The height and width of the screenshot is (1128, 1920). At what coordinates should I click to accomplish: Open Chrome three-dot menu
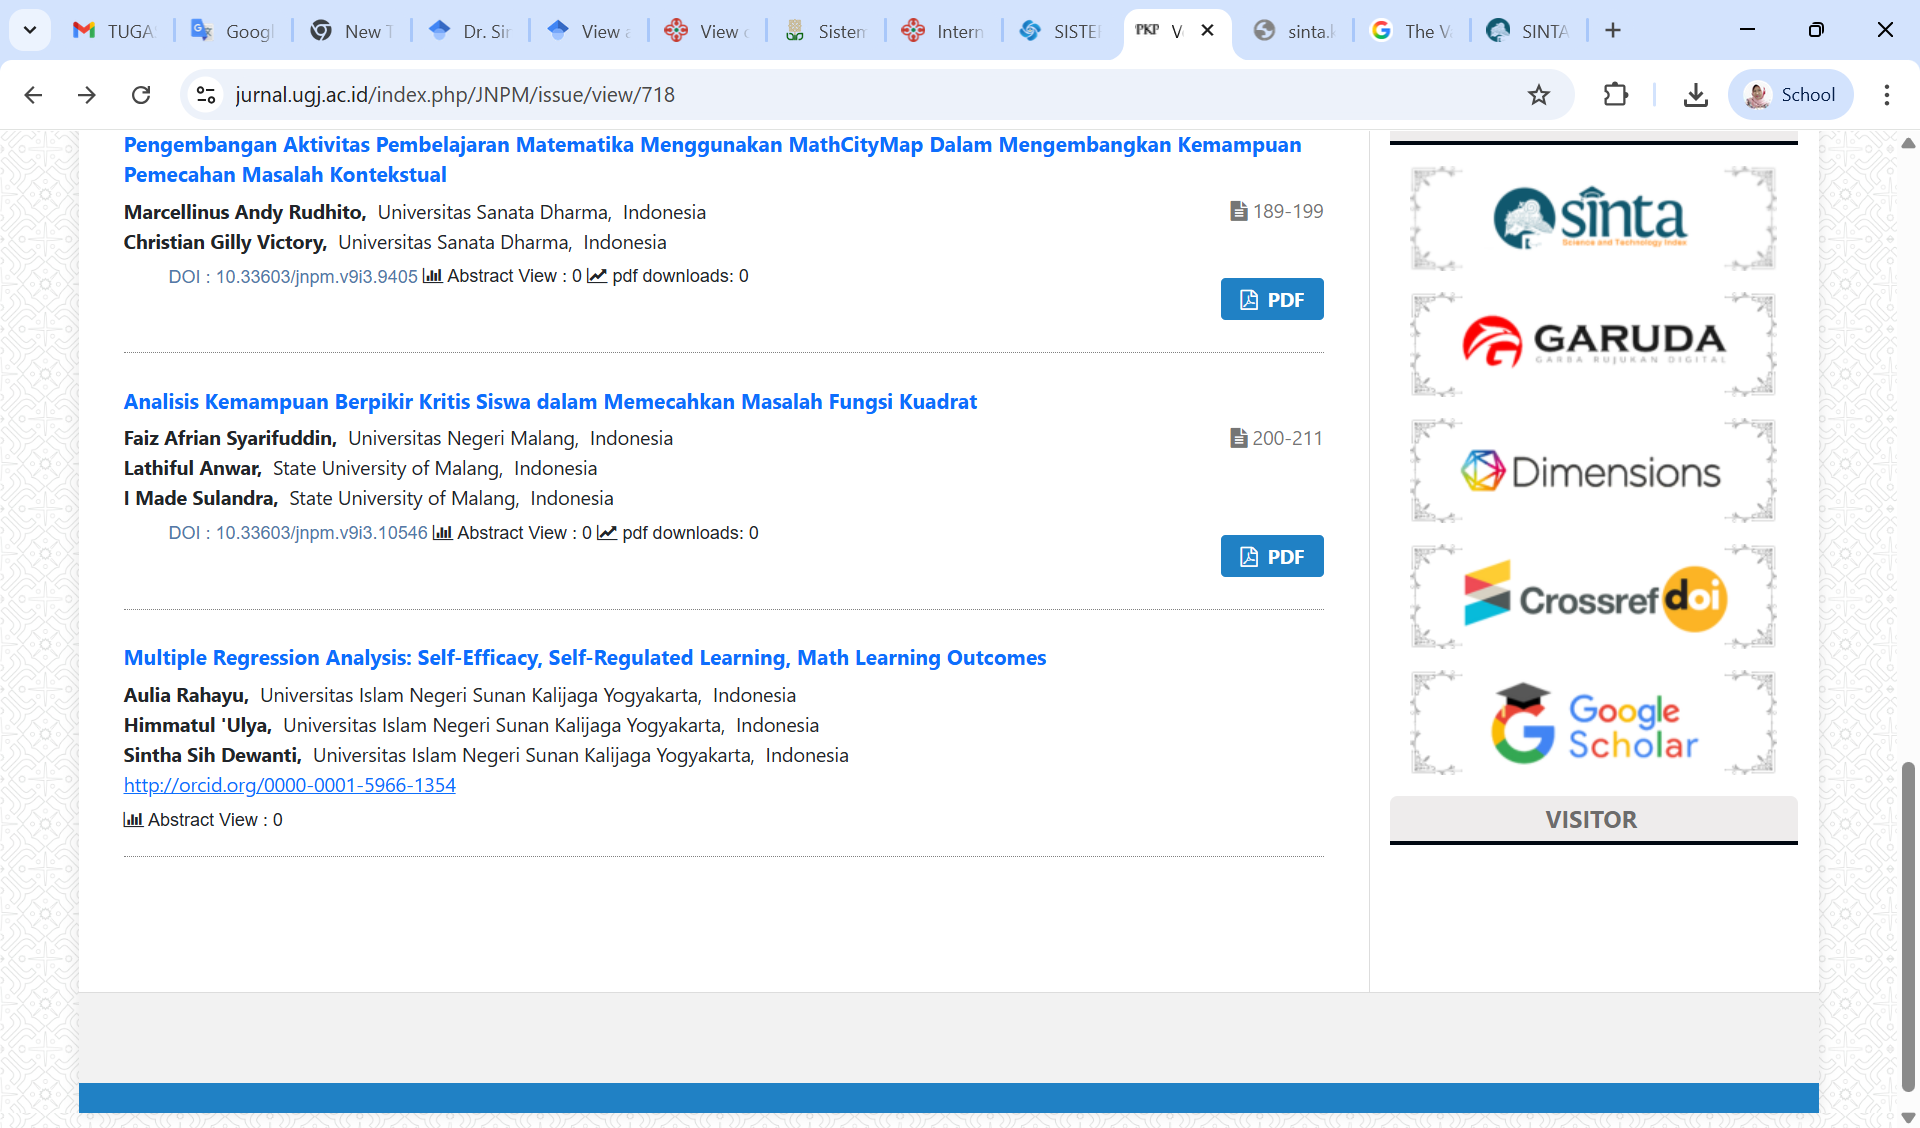[1886, 95]
